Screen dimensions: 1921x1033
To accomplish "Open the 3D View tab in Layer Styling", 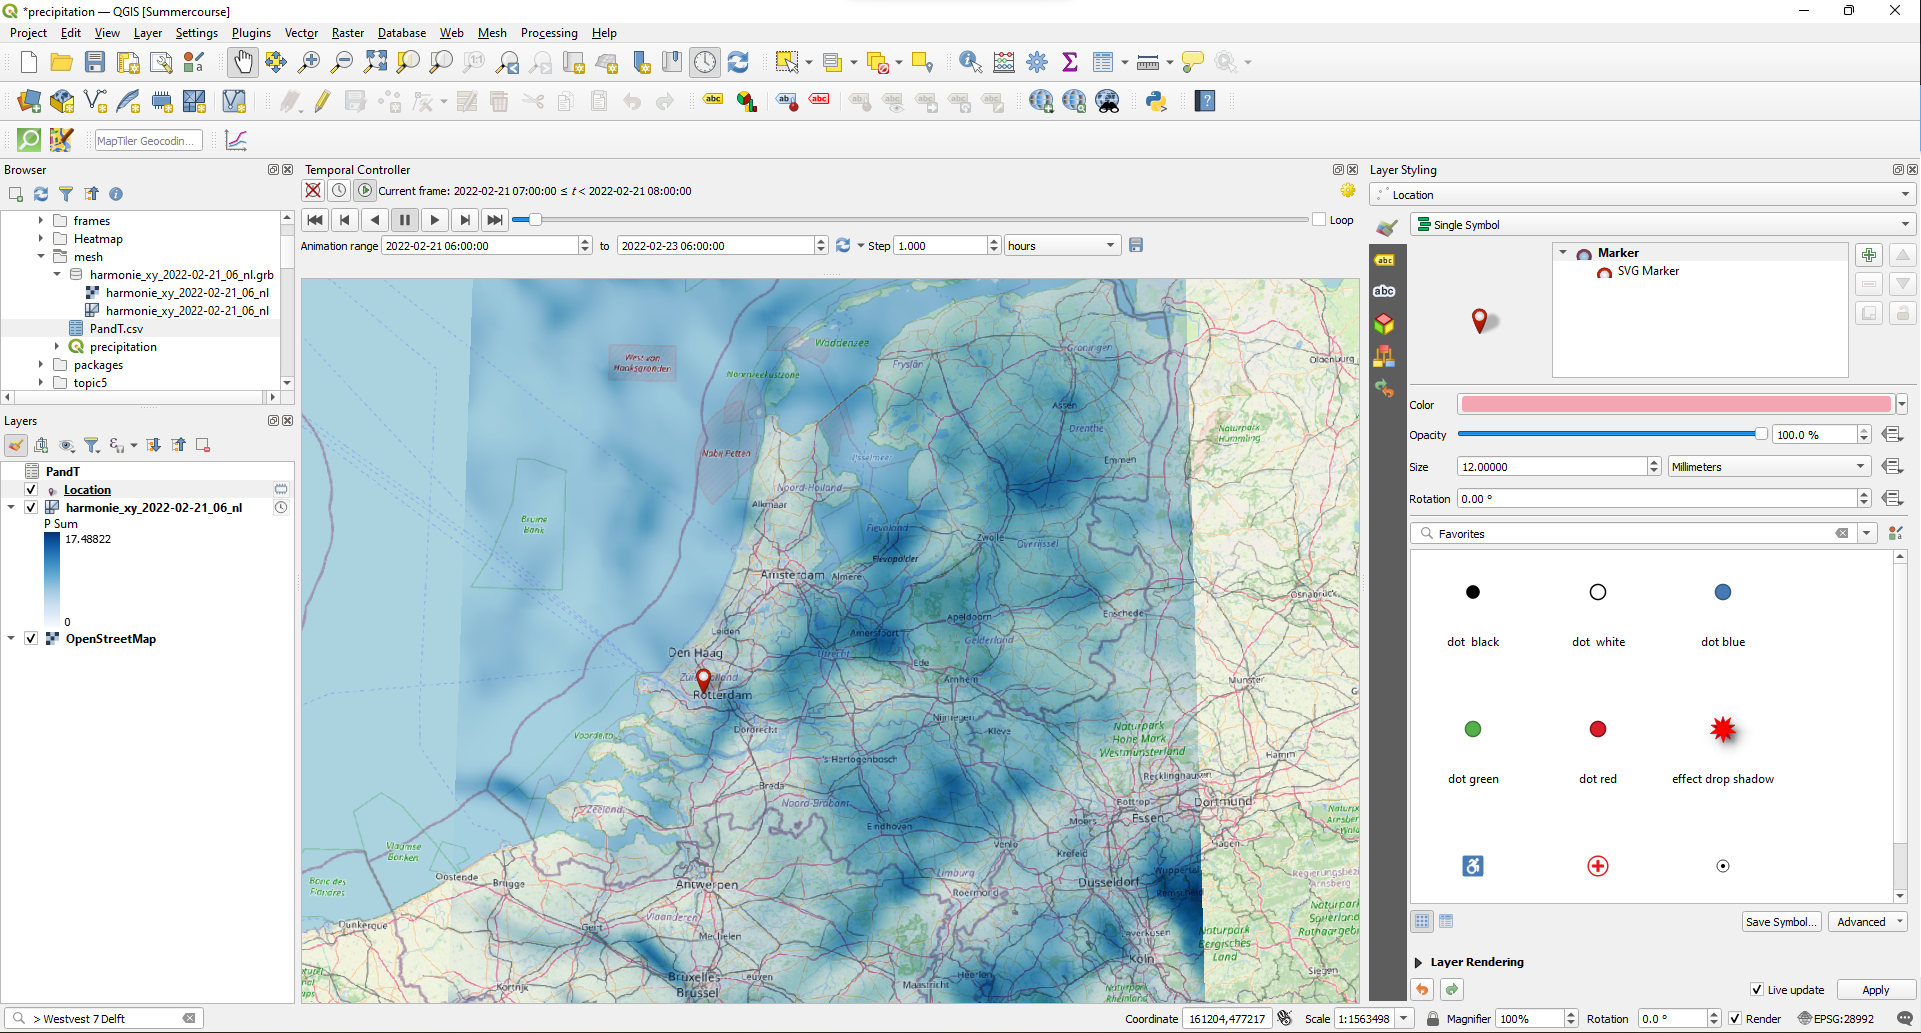I will (1385, 323).
